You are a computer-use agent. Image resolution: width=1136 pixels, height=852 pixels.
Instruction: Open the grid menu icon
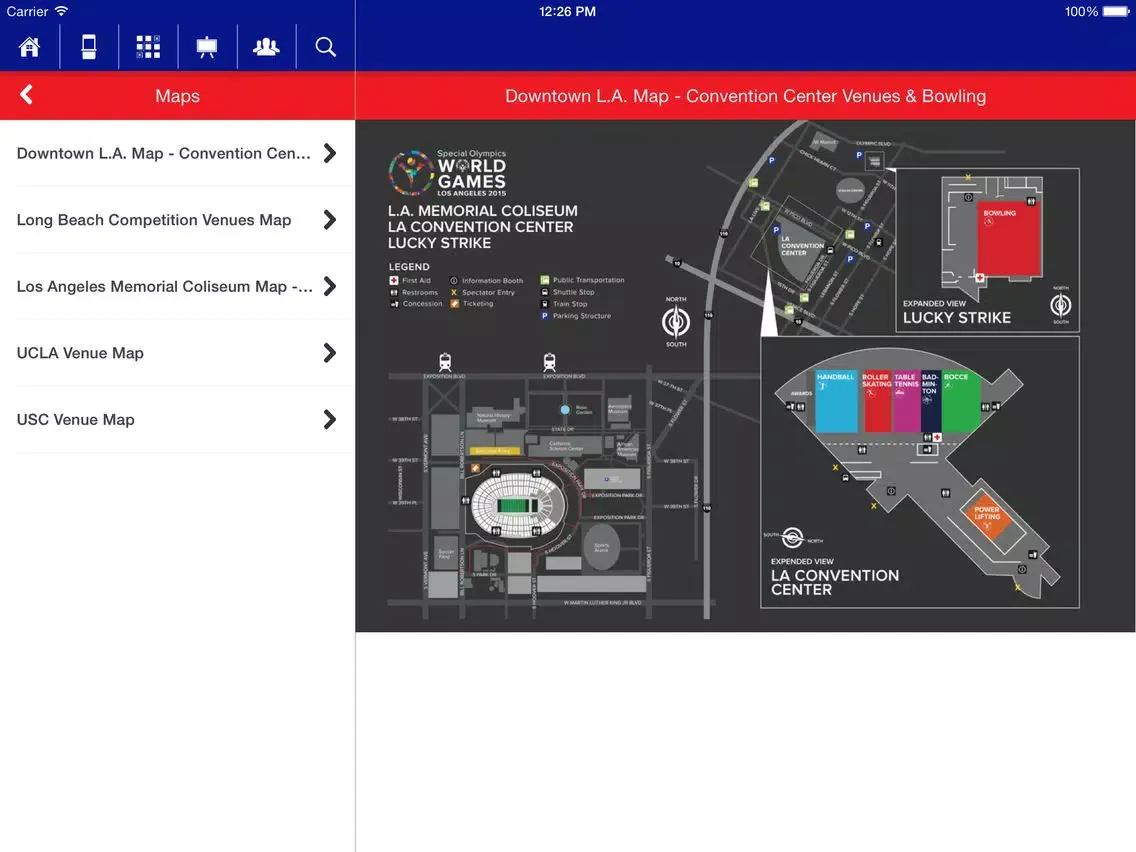pos(149,47)
